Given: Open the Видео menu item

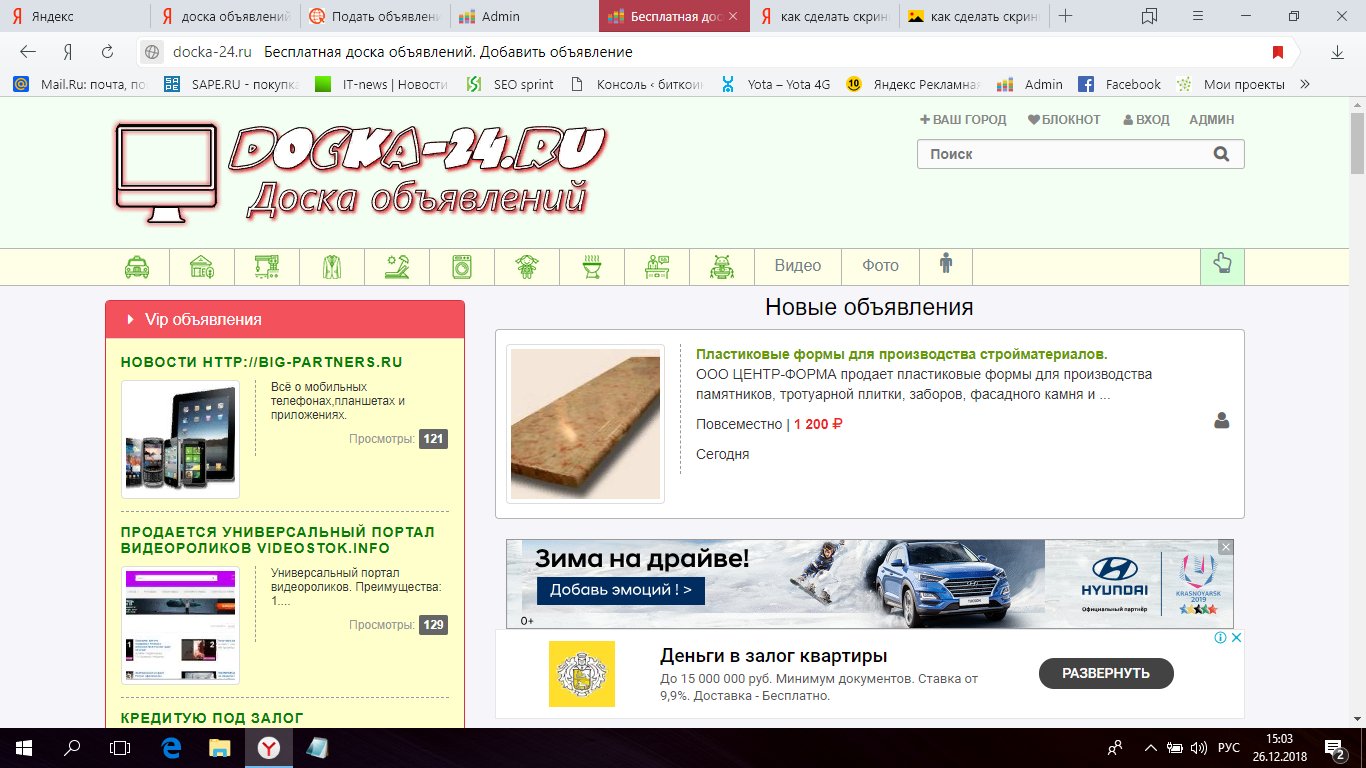Looking at the screenshot, I should pos(798,266).
